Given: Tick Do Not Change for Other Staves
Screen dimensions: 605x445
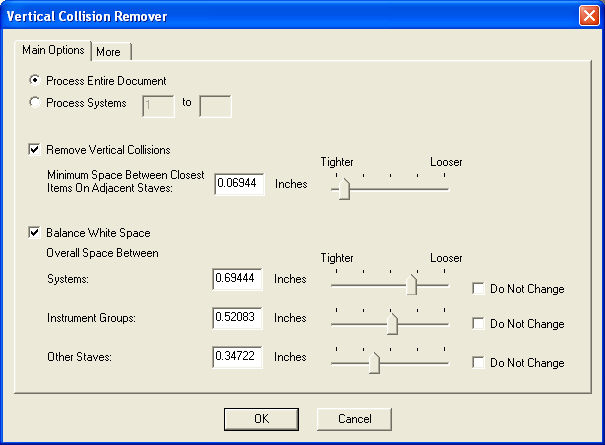Looking at the screenshot, I should (479, 362).
